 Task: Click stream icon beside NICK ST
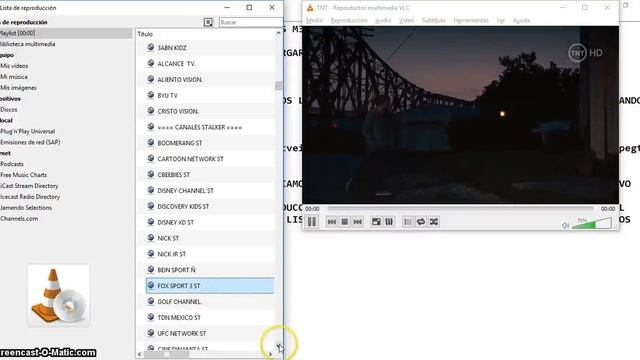151,238
